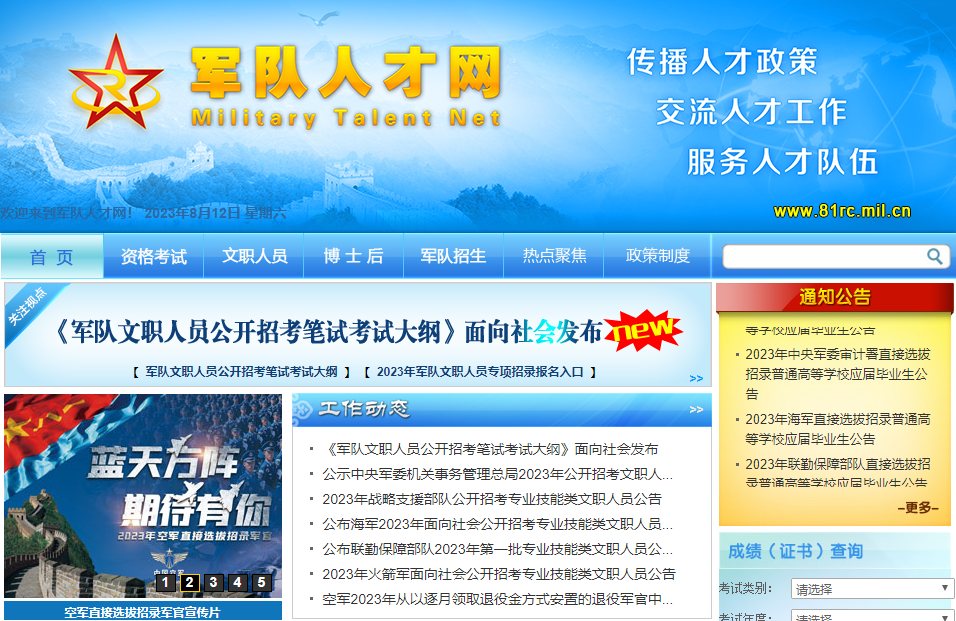Go to the 首页 navigation tab
This screenshot has height=621, width=956.
click(x=52, y=257)
